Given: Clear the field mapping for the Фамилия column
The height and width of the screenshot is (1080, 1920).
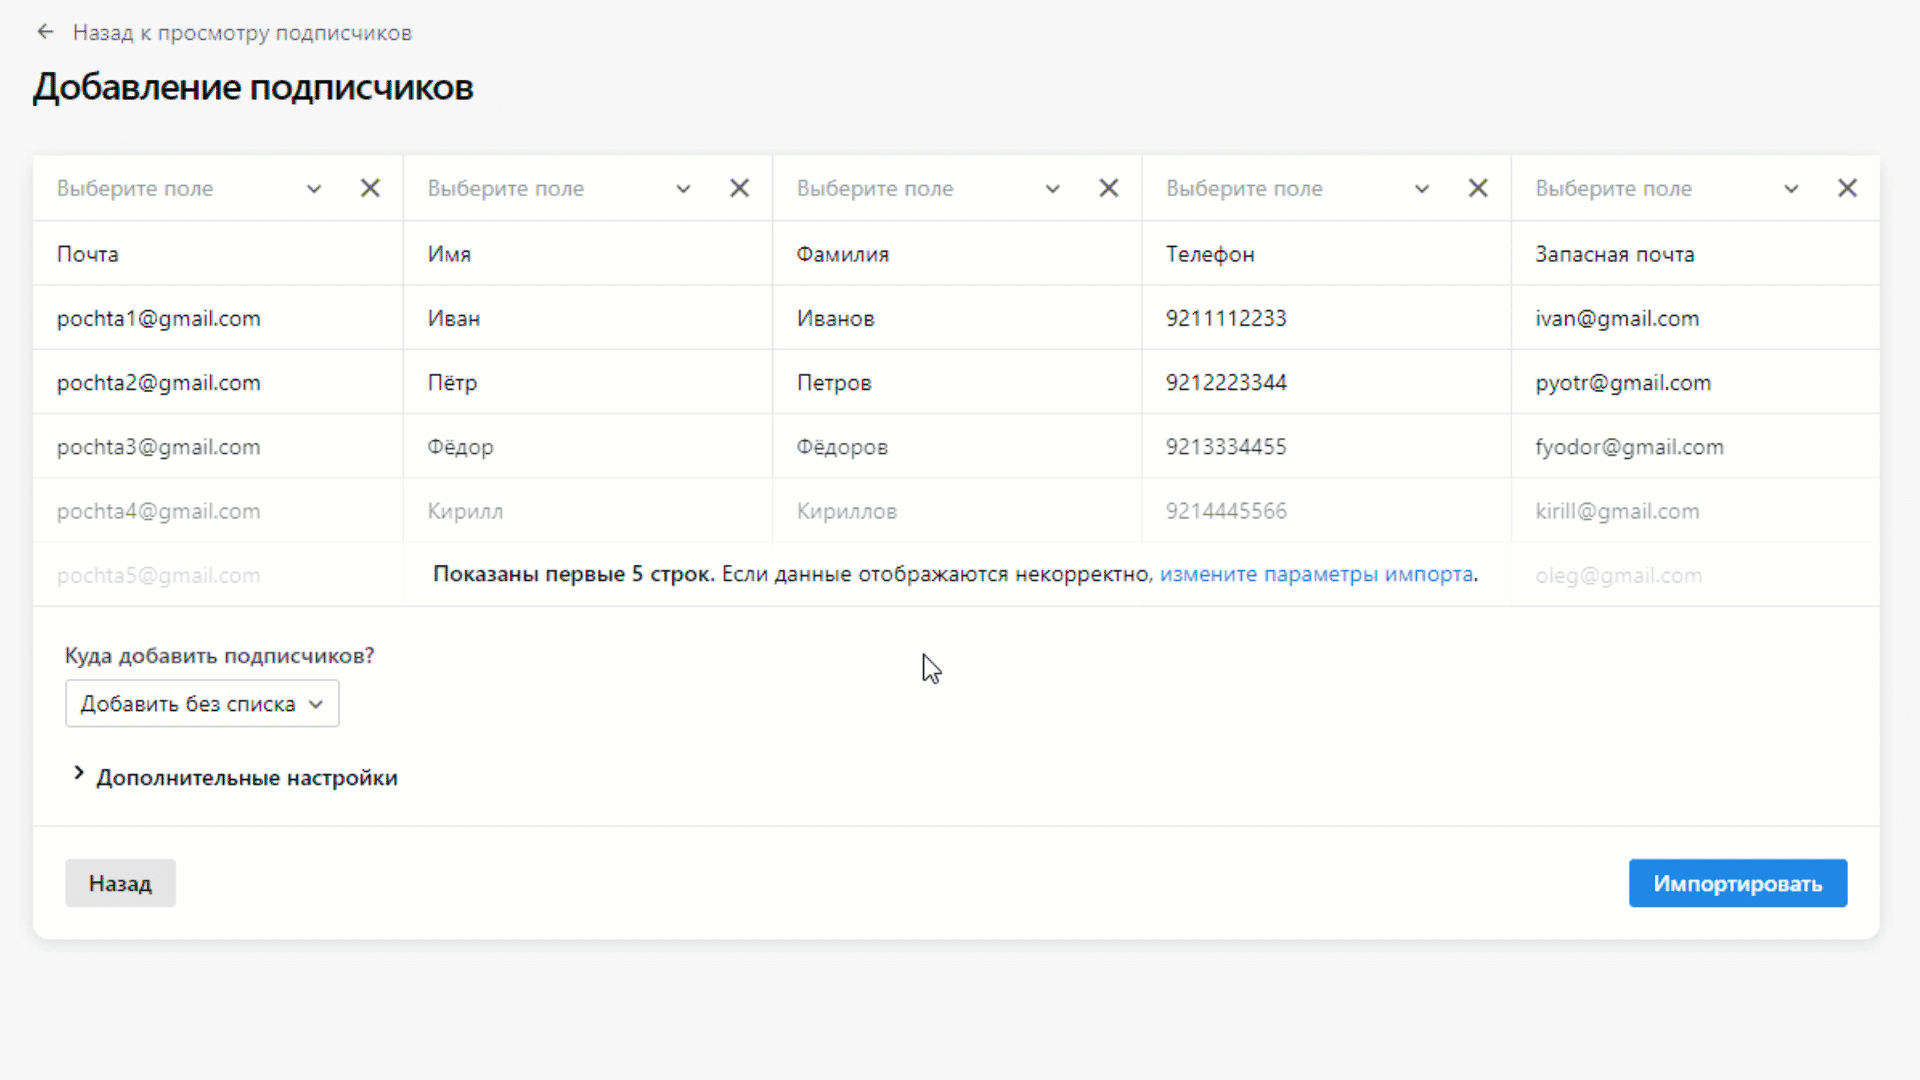Looking at the screenshot, I should 1108,187.
